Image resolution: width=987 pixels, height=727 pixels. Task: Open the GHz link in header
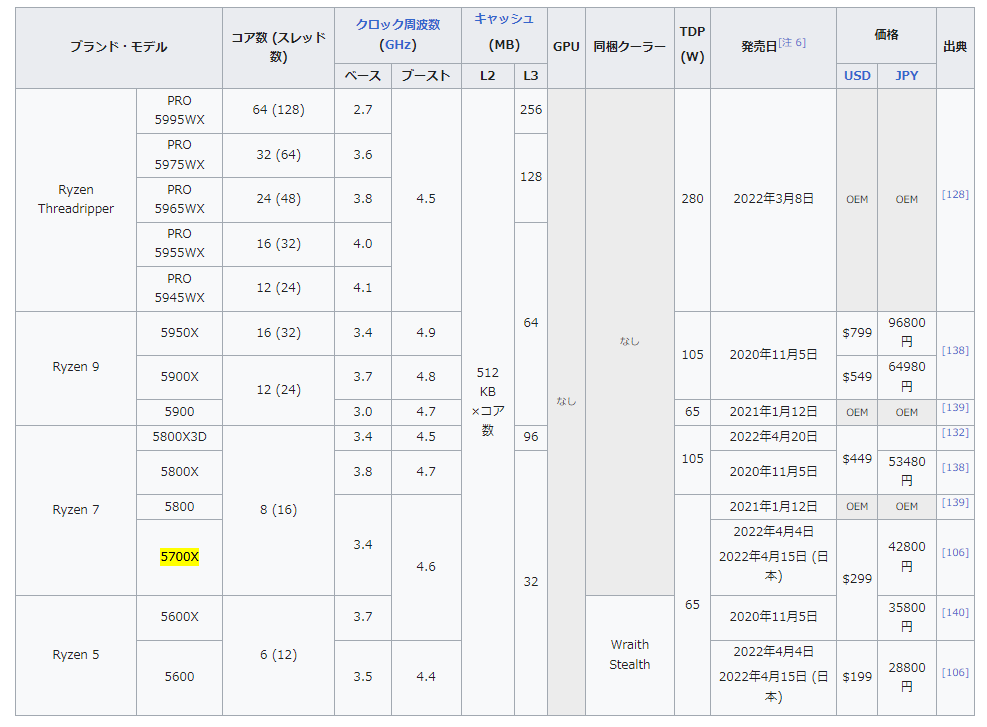[x=400, y=45]
